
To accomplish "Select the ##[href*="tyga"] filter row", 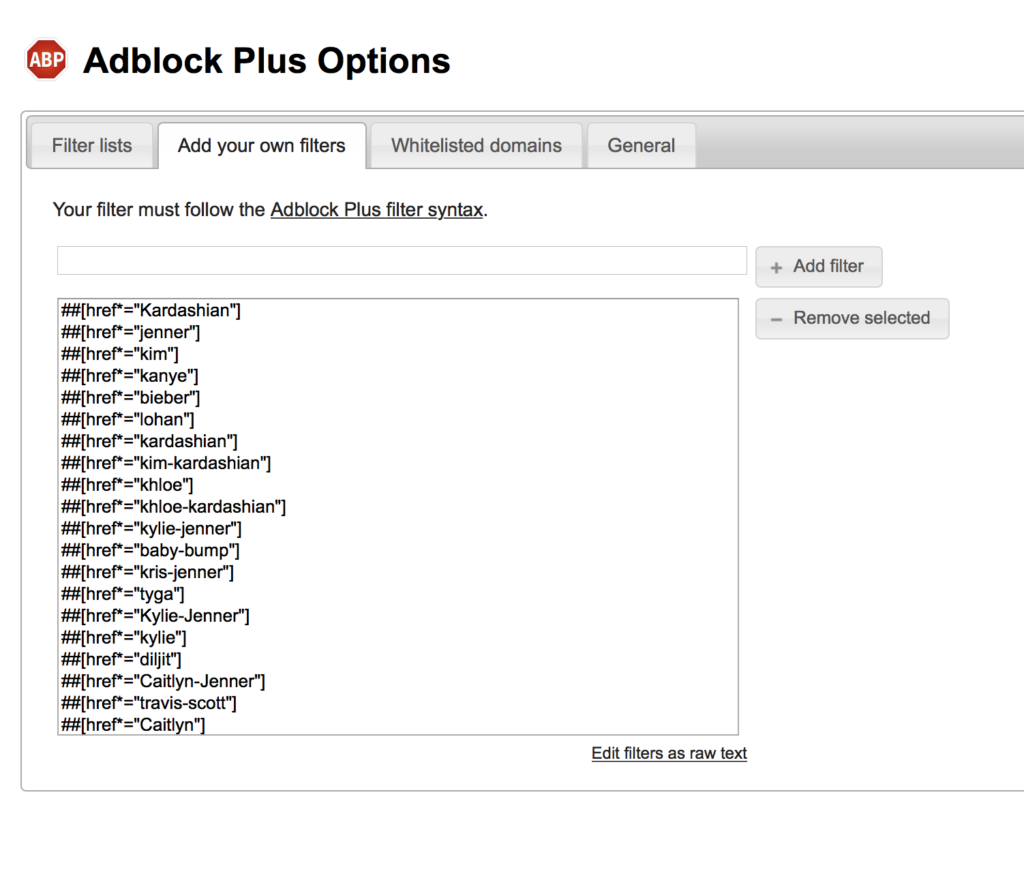I will 398,594.
